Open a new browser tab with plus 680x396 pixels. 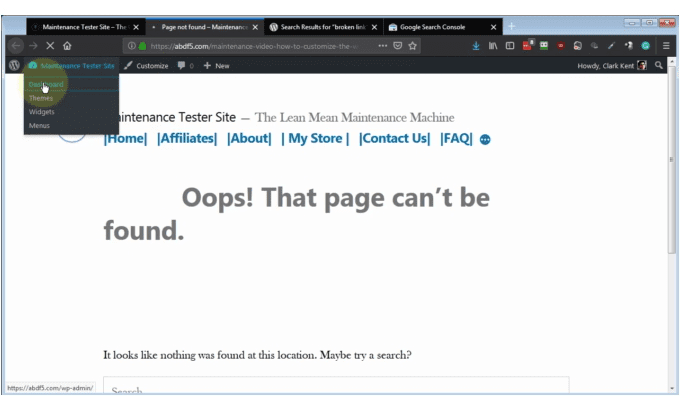click(x=512, y=27)
